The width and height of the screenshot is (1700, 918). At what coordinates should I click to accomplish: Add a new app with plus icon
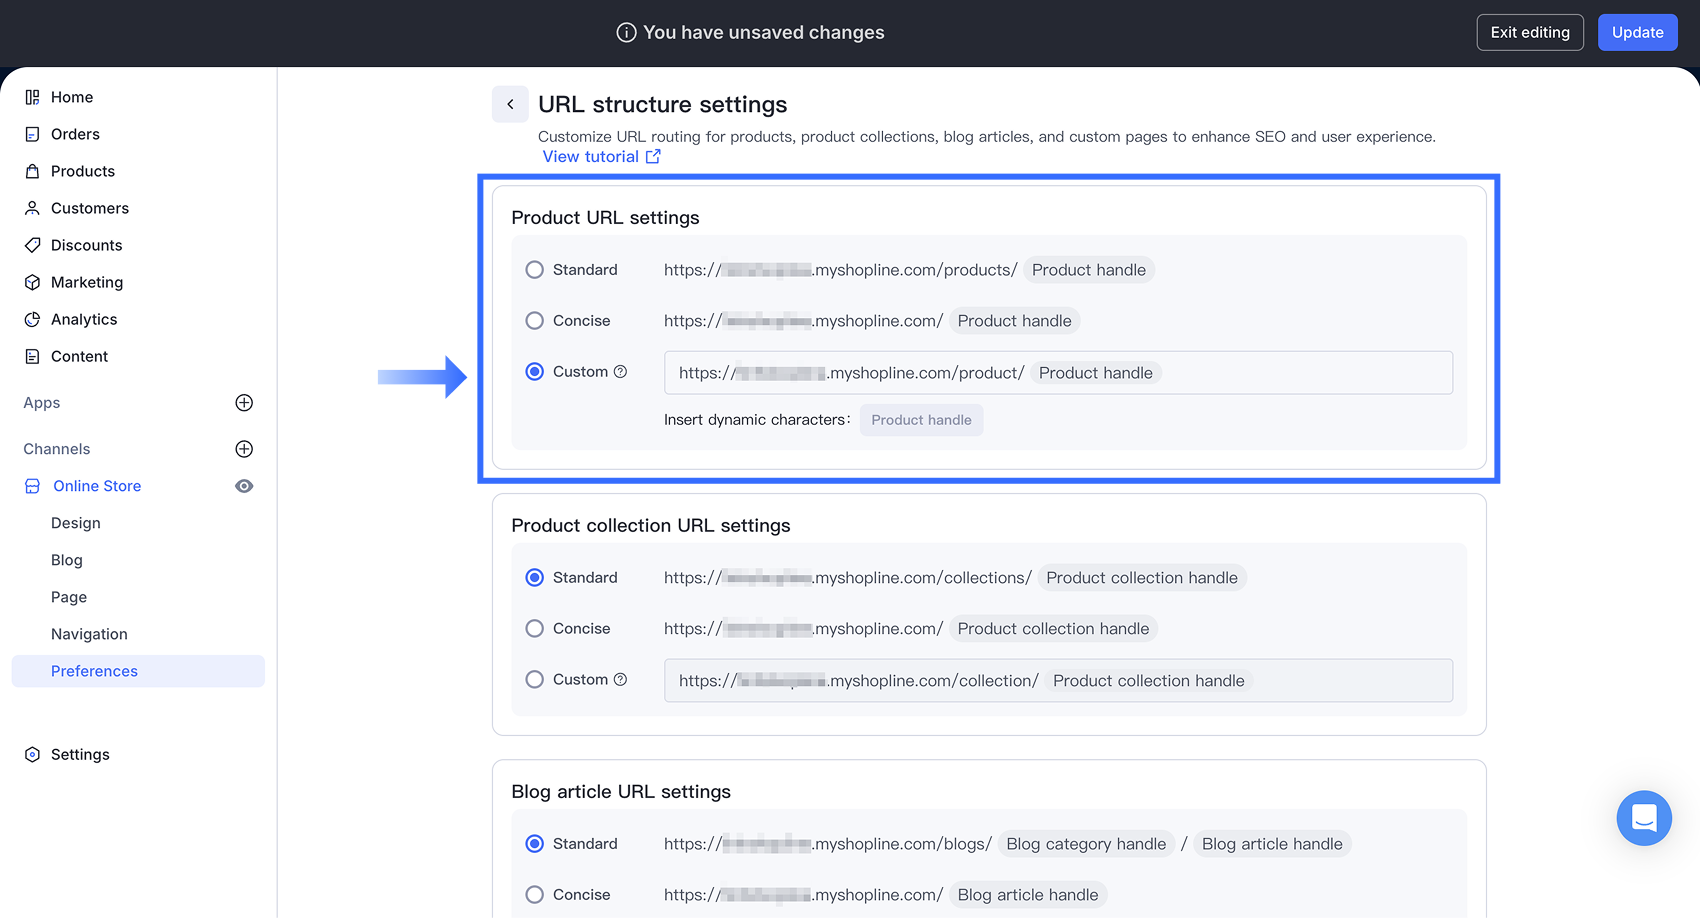(244, 403)
